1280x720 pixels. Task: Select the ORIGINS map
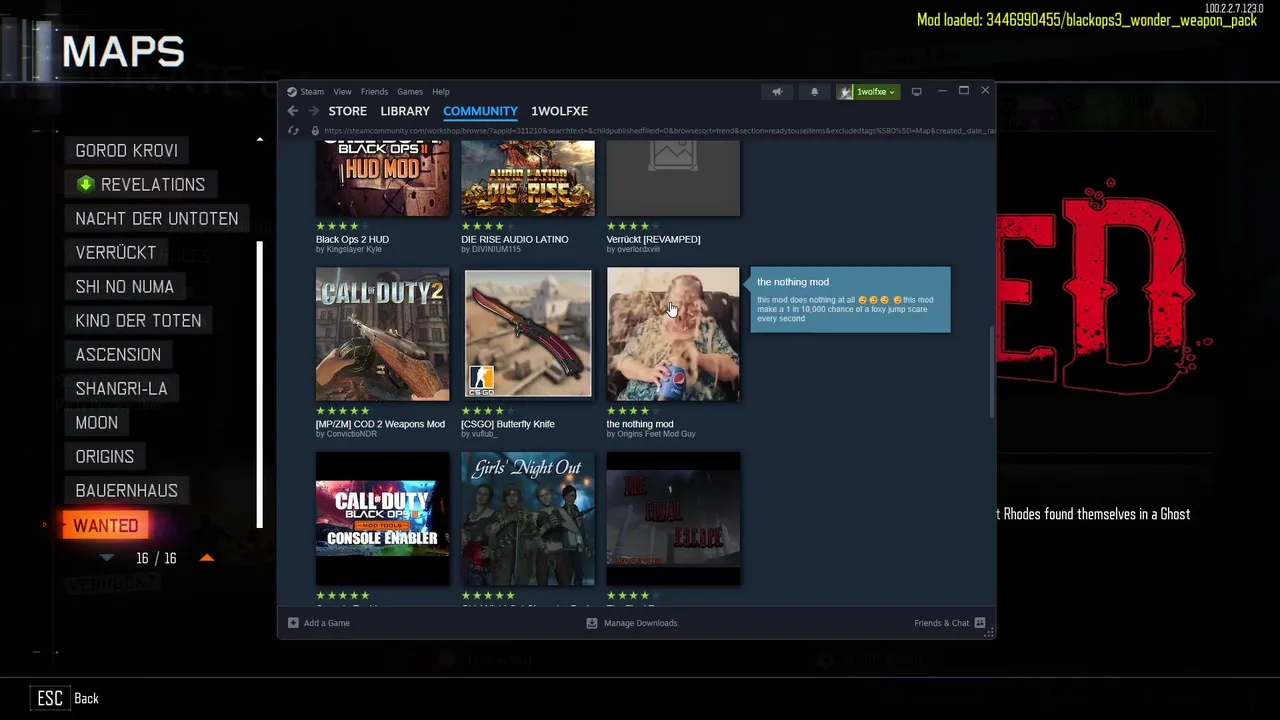pos(105,456)
